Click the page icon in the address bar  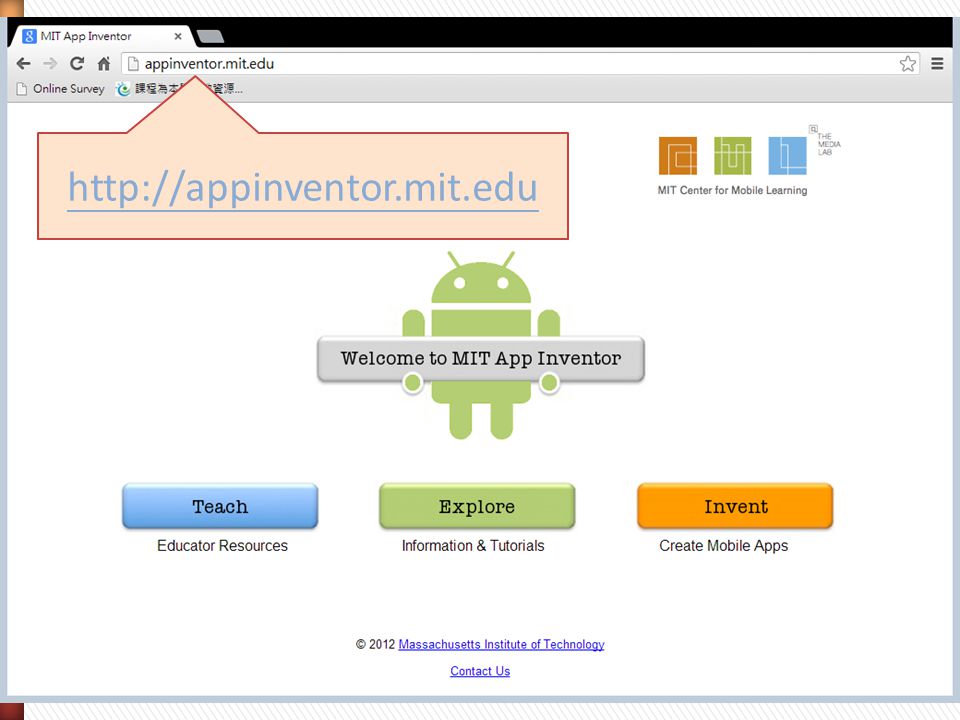click(133, 64)
